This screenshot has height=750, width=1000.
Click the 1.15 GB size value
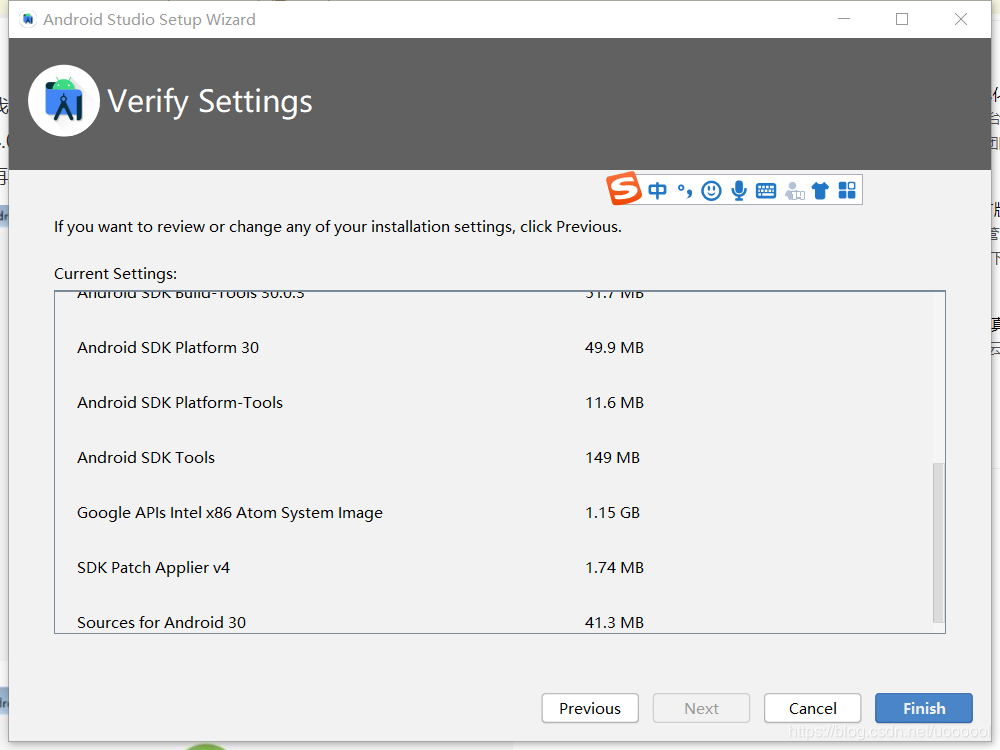(612, 513)
